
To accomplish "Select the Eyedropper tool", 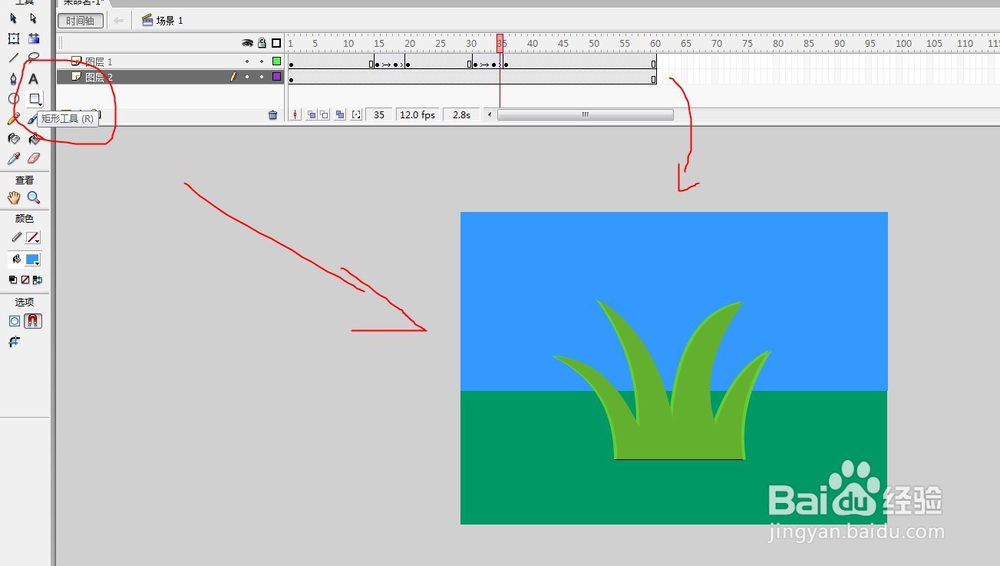I will [x=13, y=158].
